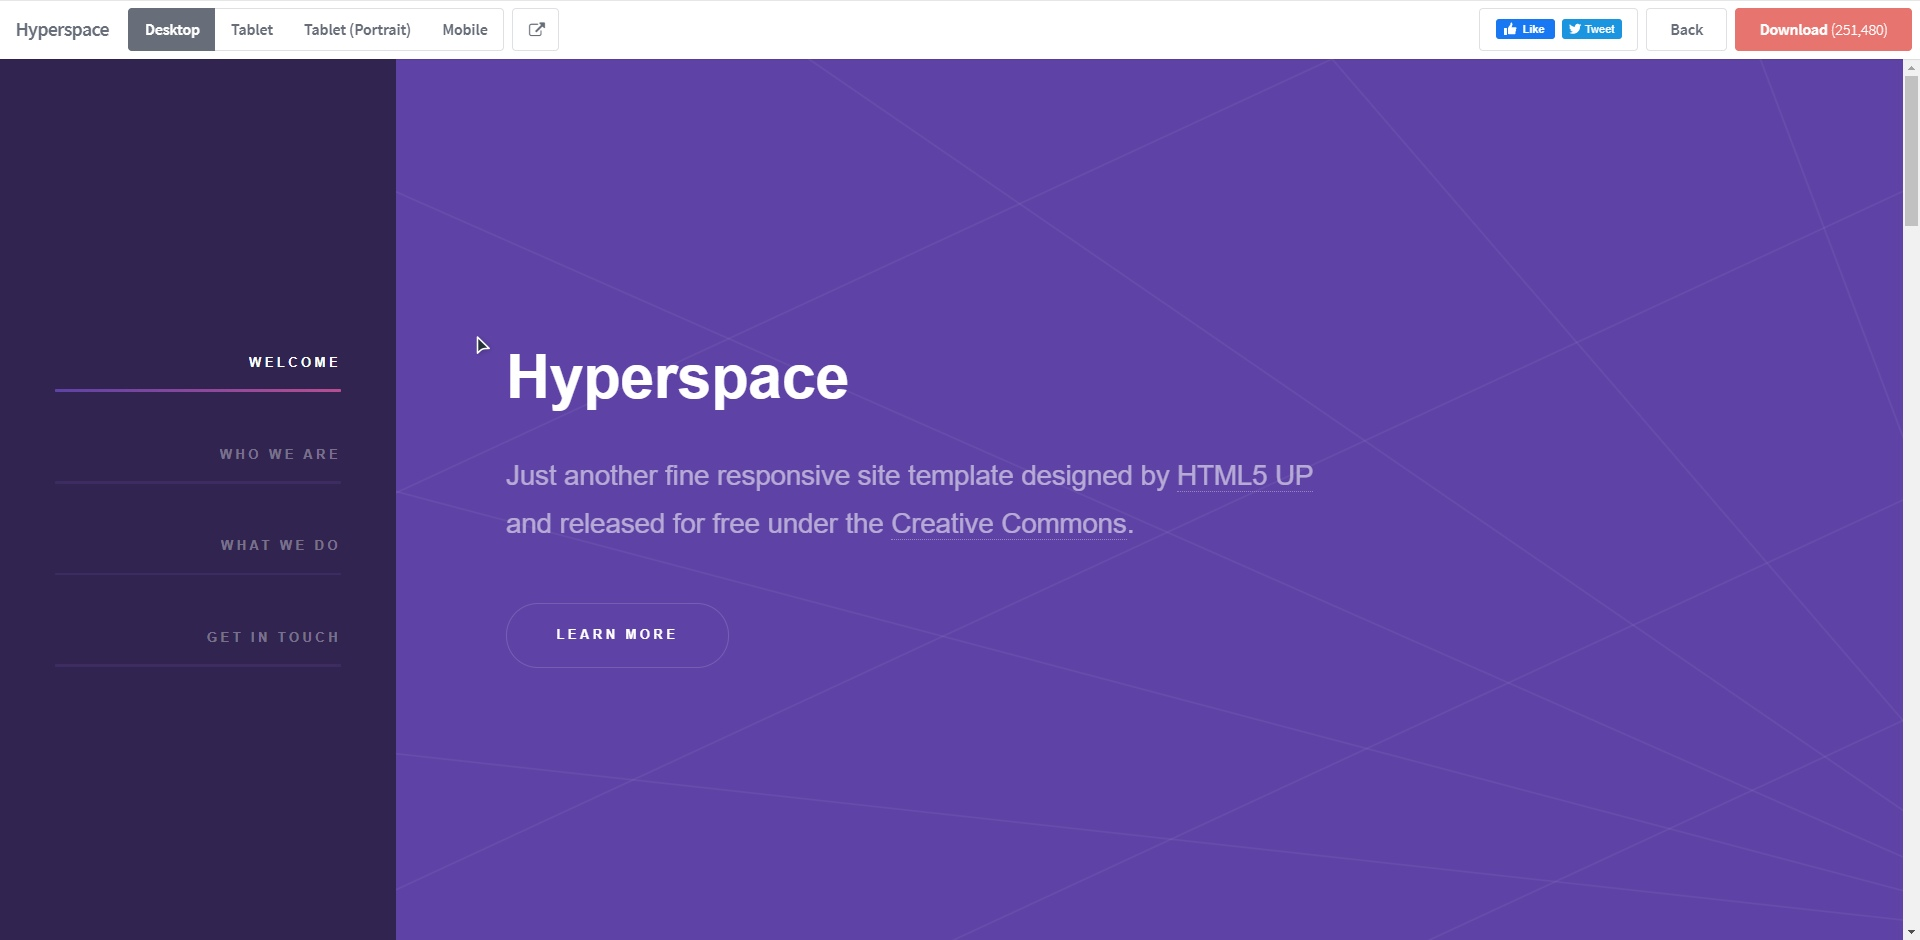The height and width of the screenshot is (940, 1920).
Task: Navigate to Get In Touch section
Action: coord(273,637)
